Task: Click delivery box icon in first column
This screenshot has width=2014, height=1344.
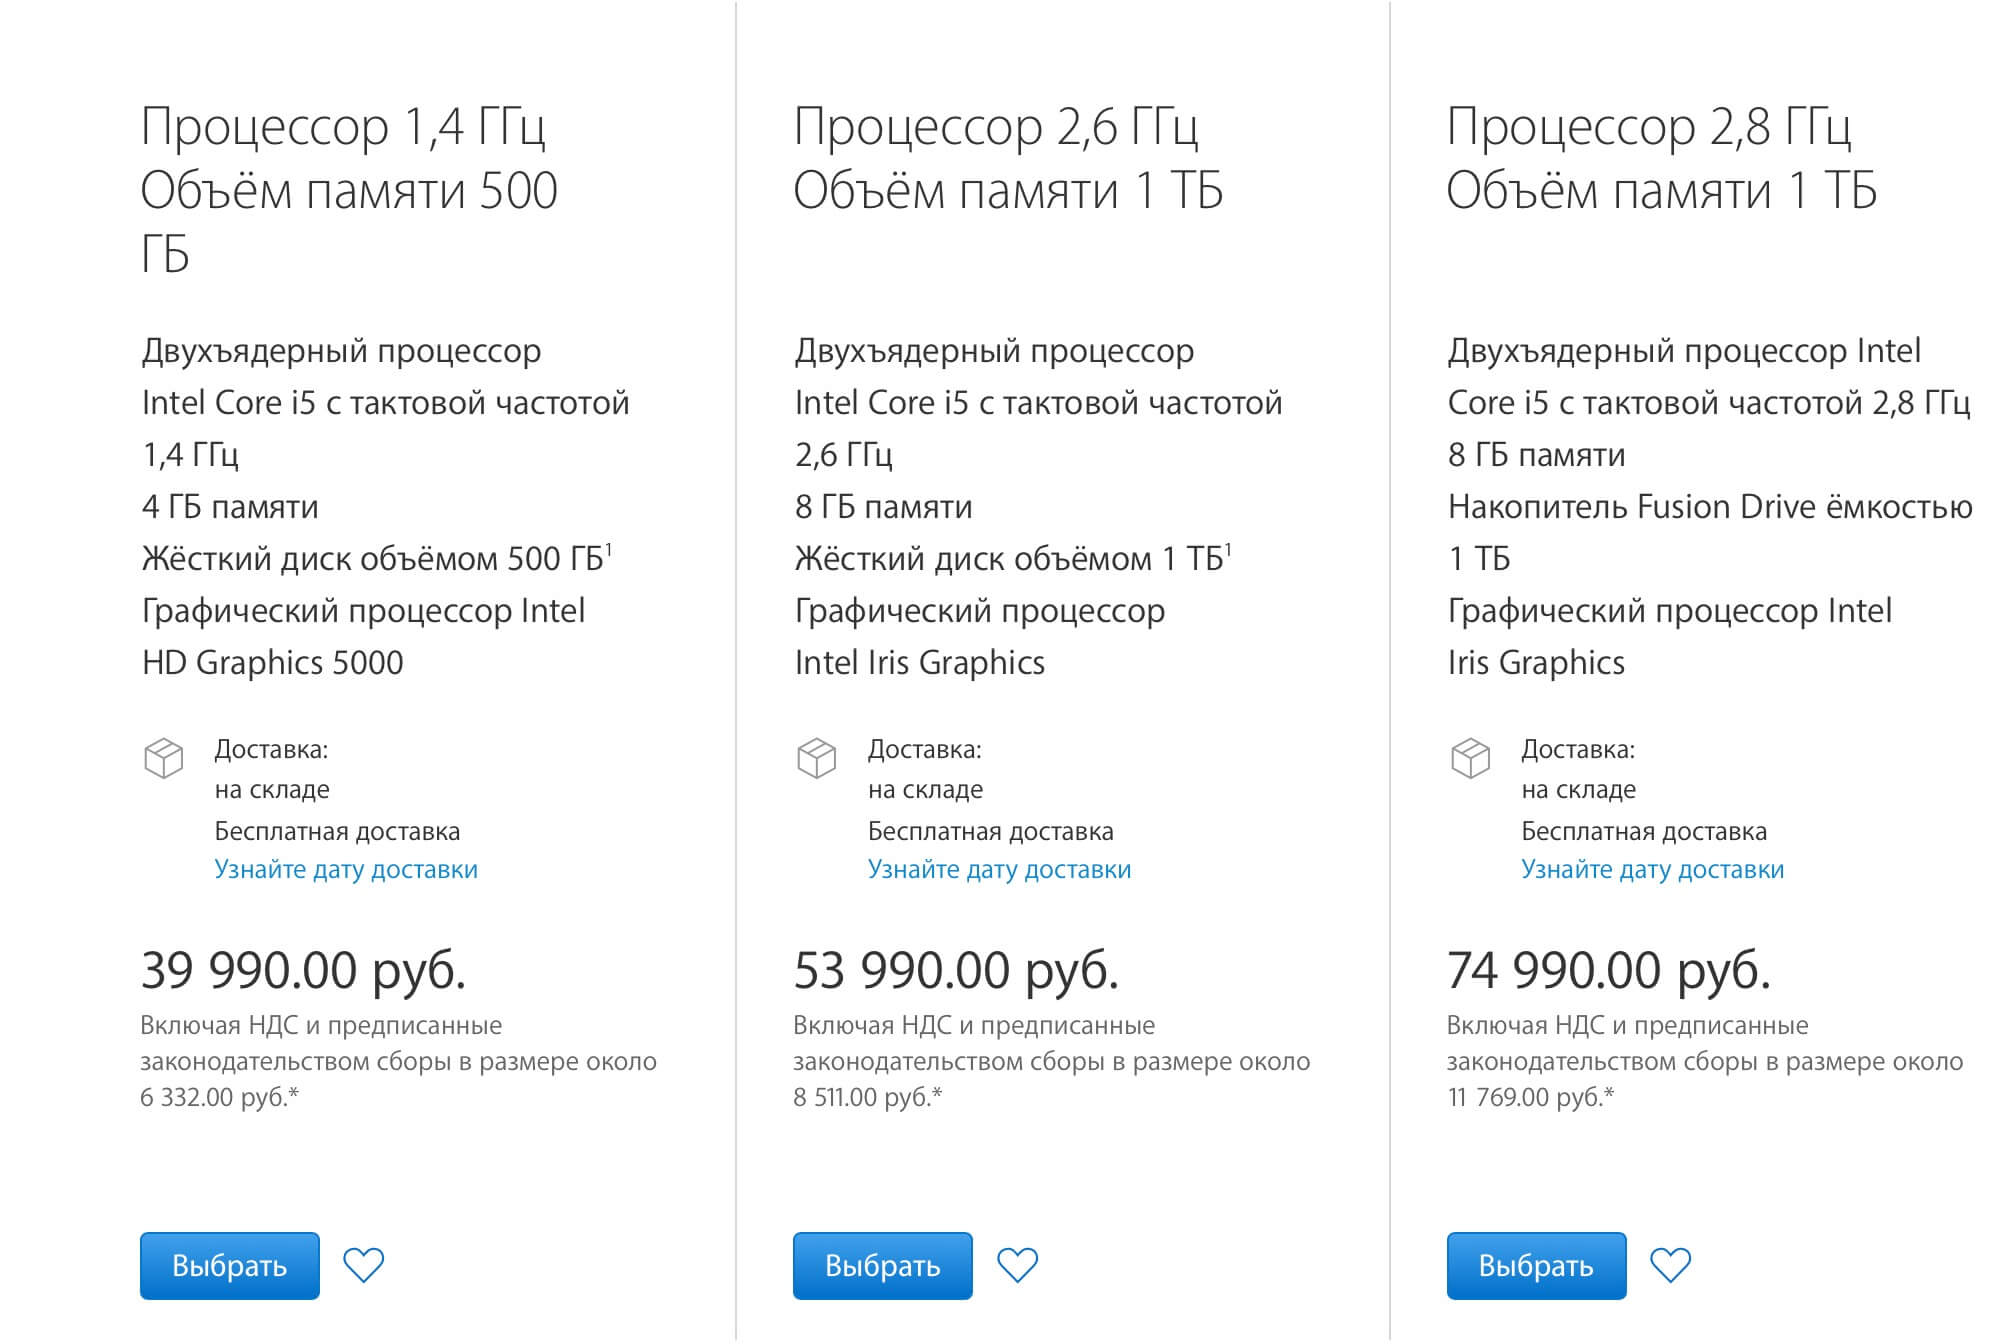Action: click(x=164, y=758)
